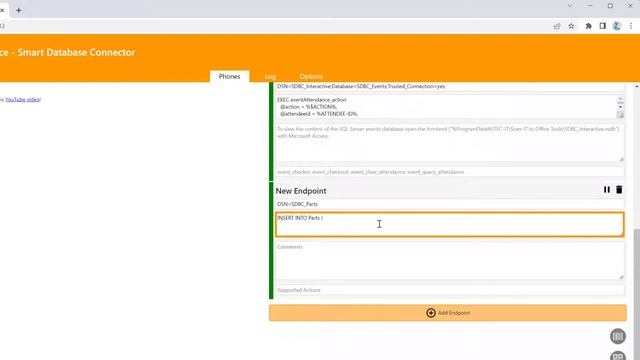This screenshot has width=640, height=360.
Task: Bookmark this page with the star icon
Action: (571, 26)
